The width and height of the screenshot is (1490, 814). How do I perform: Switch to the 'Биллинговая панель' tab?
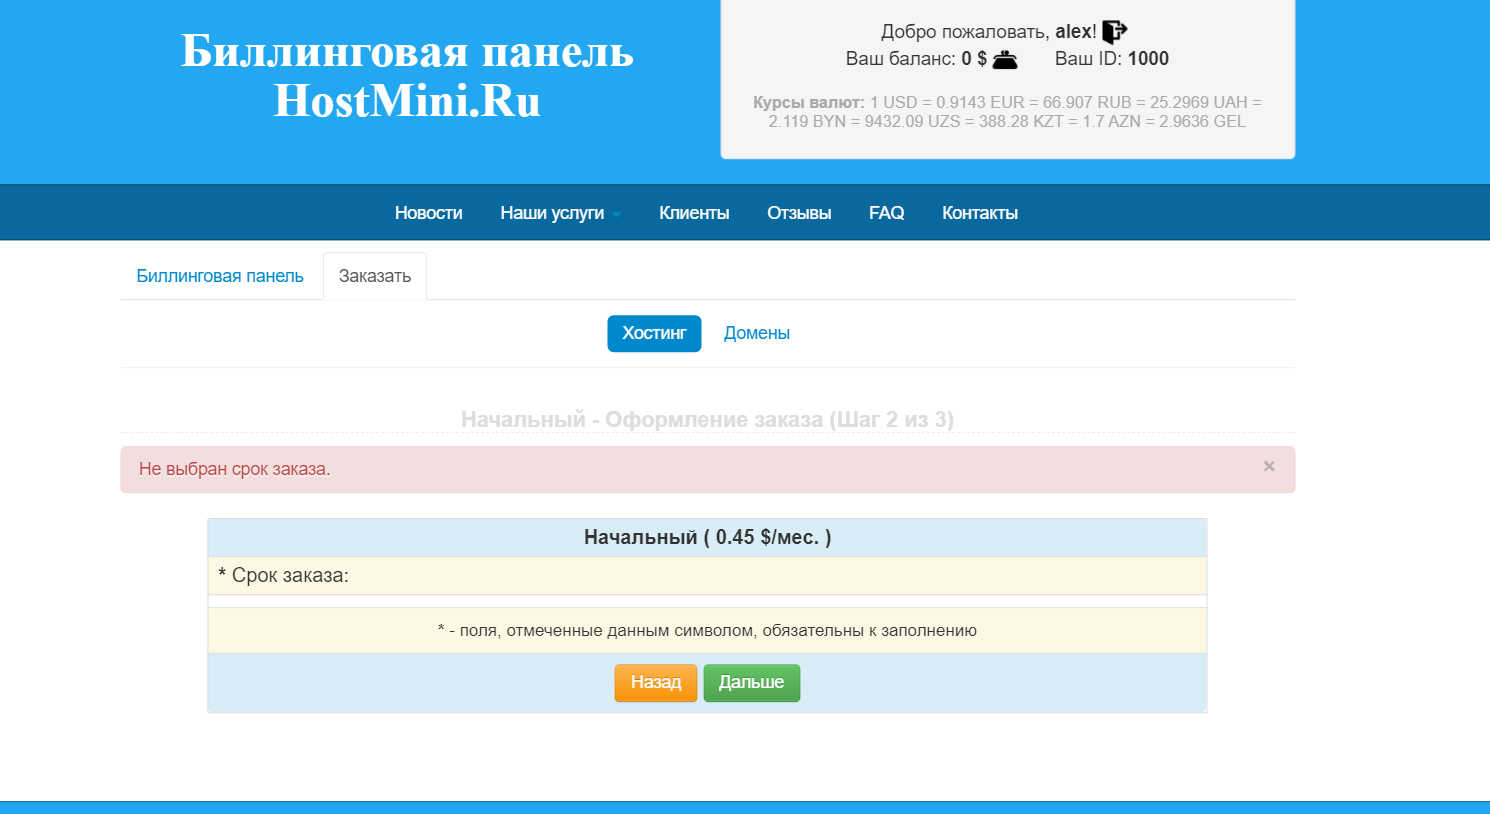point(220,276)
